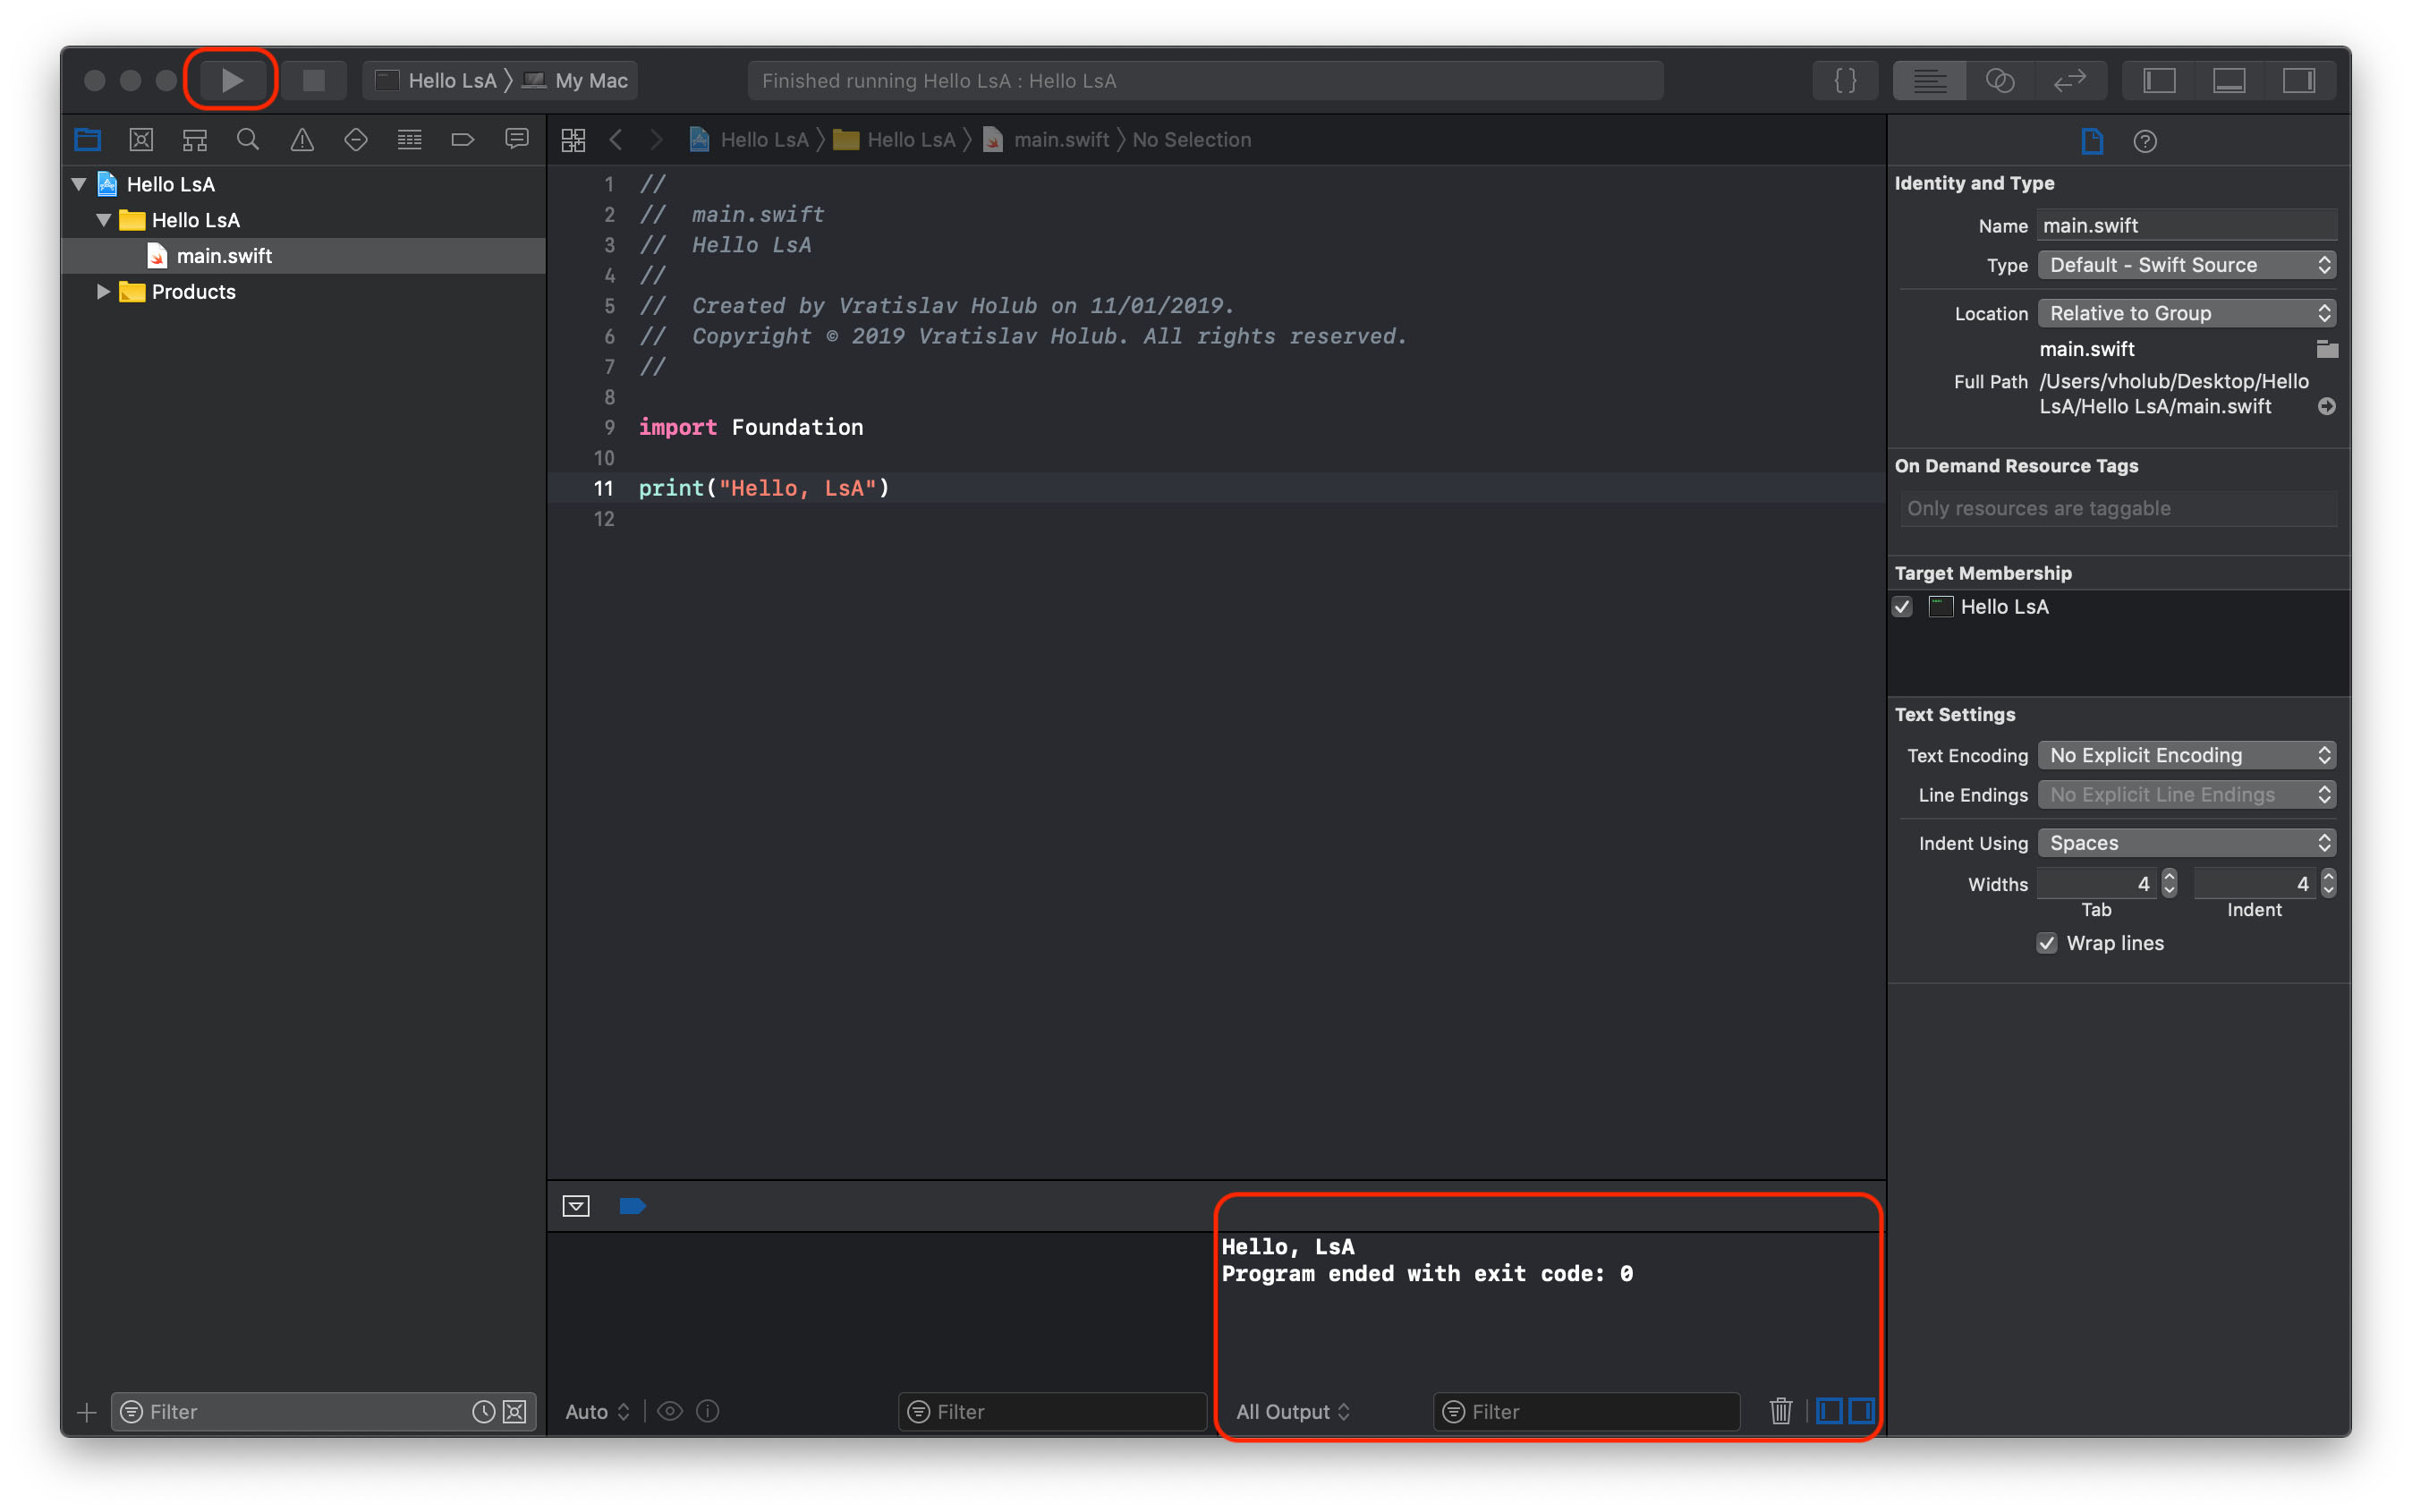This screenshot has height=1512, width=2412.
Task: Open the Auto variables view dropdown
Action: [597, 1411]
